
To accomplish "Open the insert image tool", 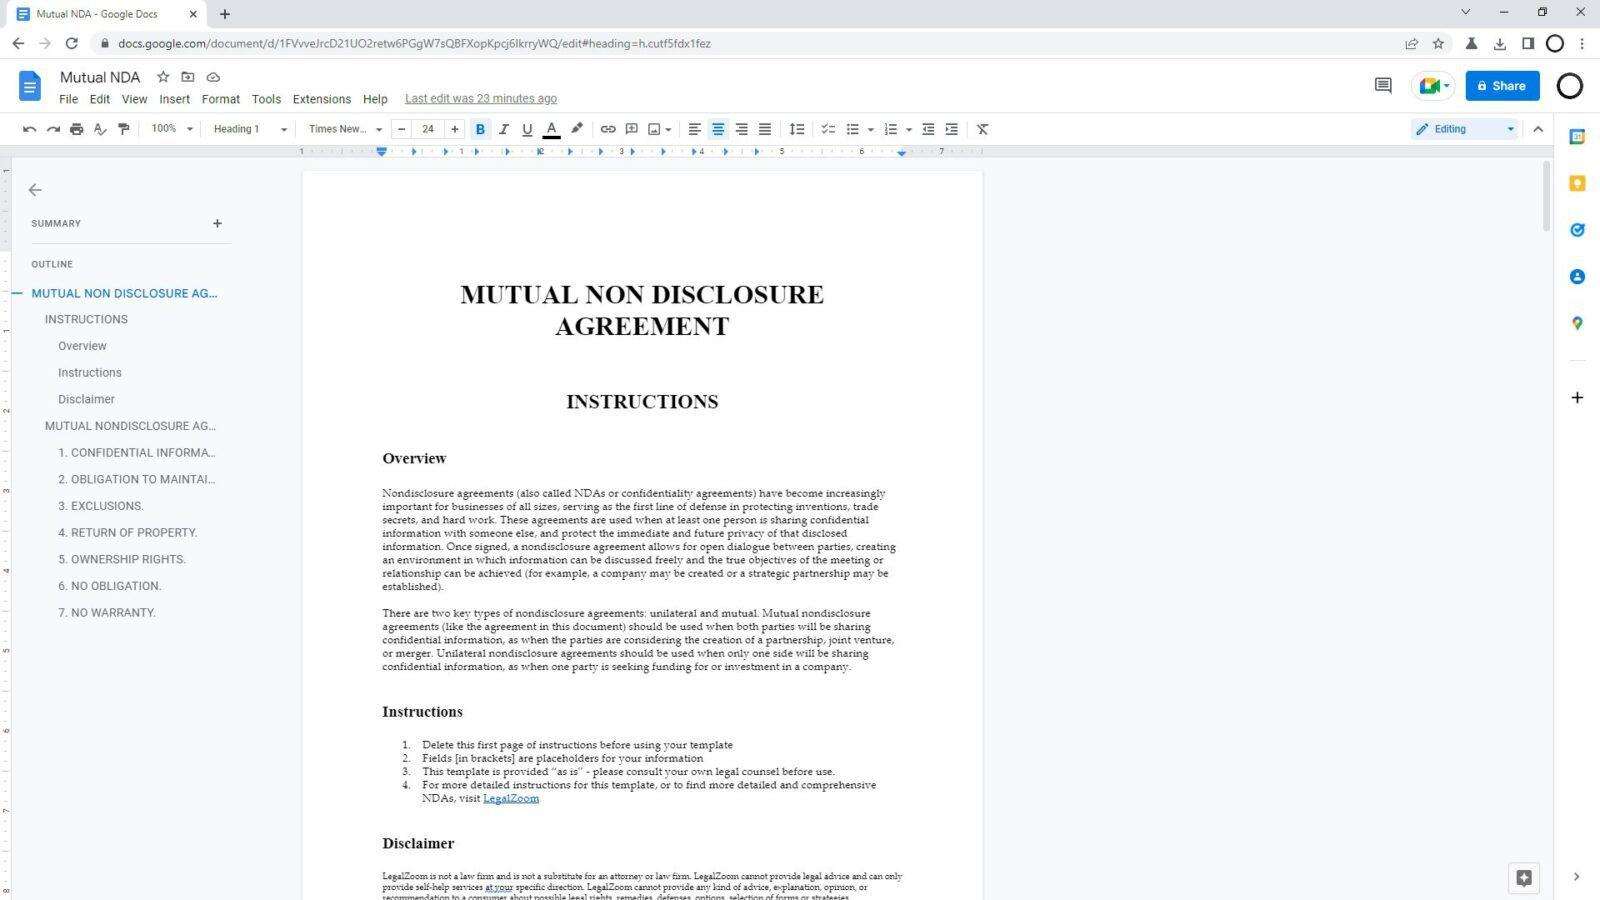I will tap(655, 128).
